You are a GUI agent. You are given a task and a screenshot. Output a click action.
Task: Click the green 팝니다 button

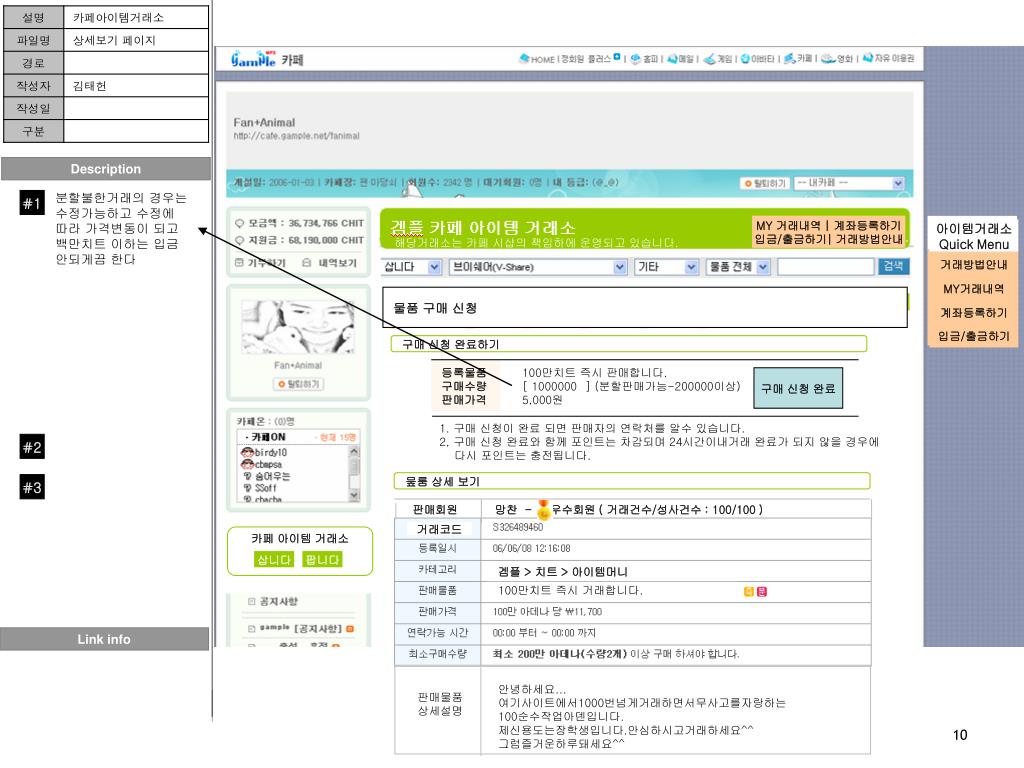point(323,560)
